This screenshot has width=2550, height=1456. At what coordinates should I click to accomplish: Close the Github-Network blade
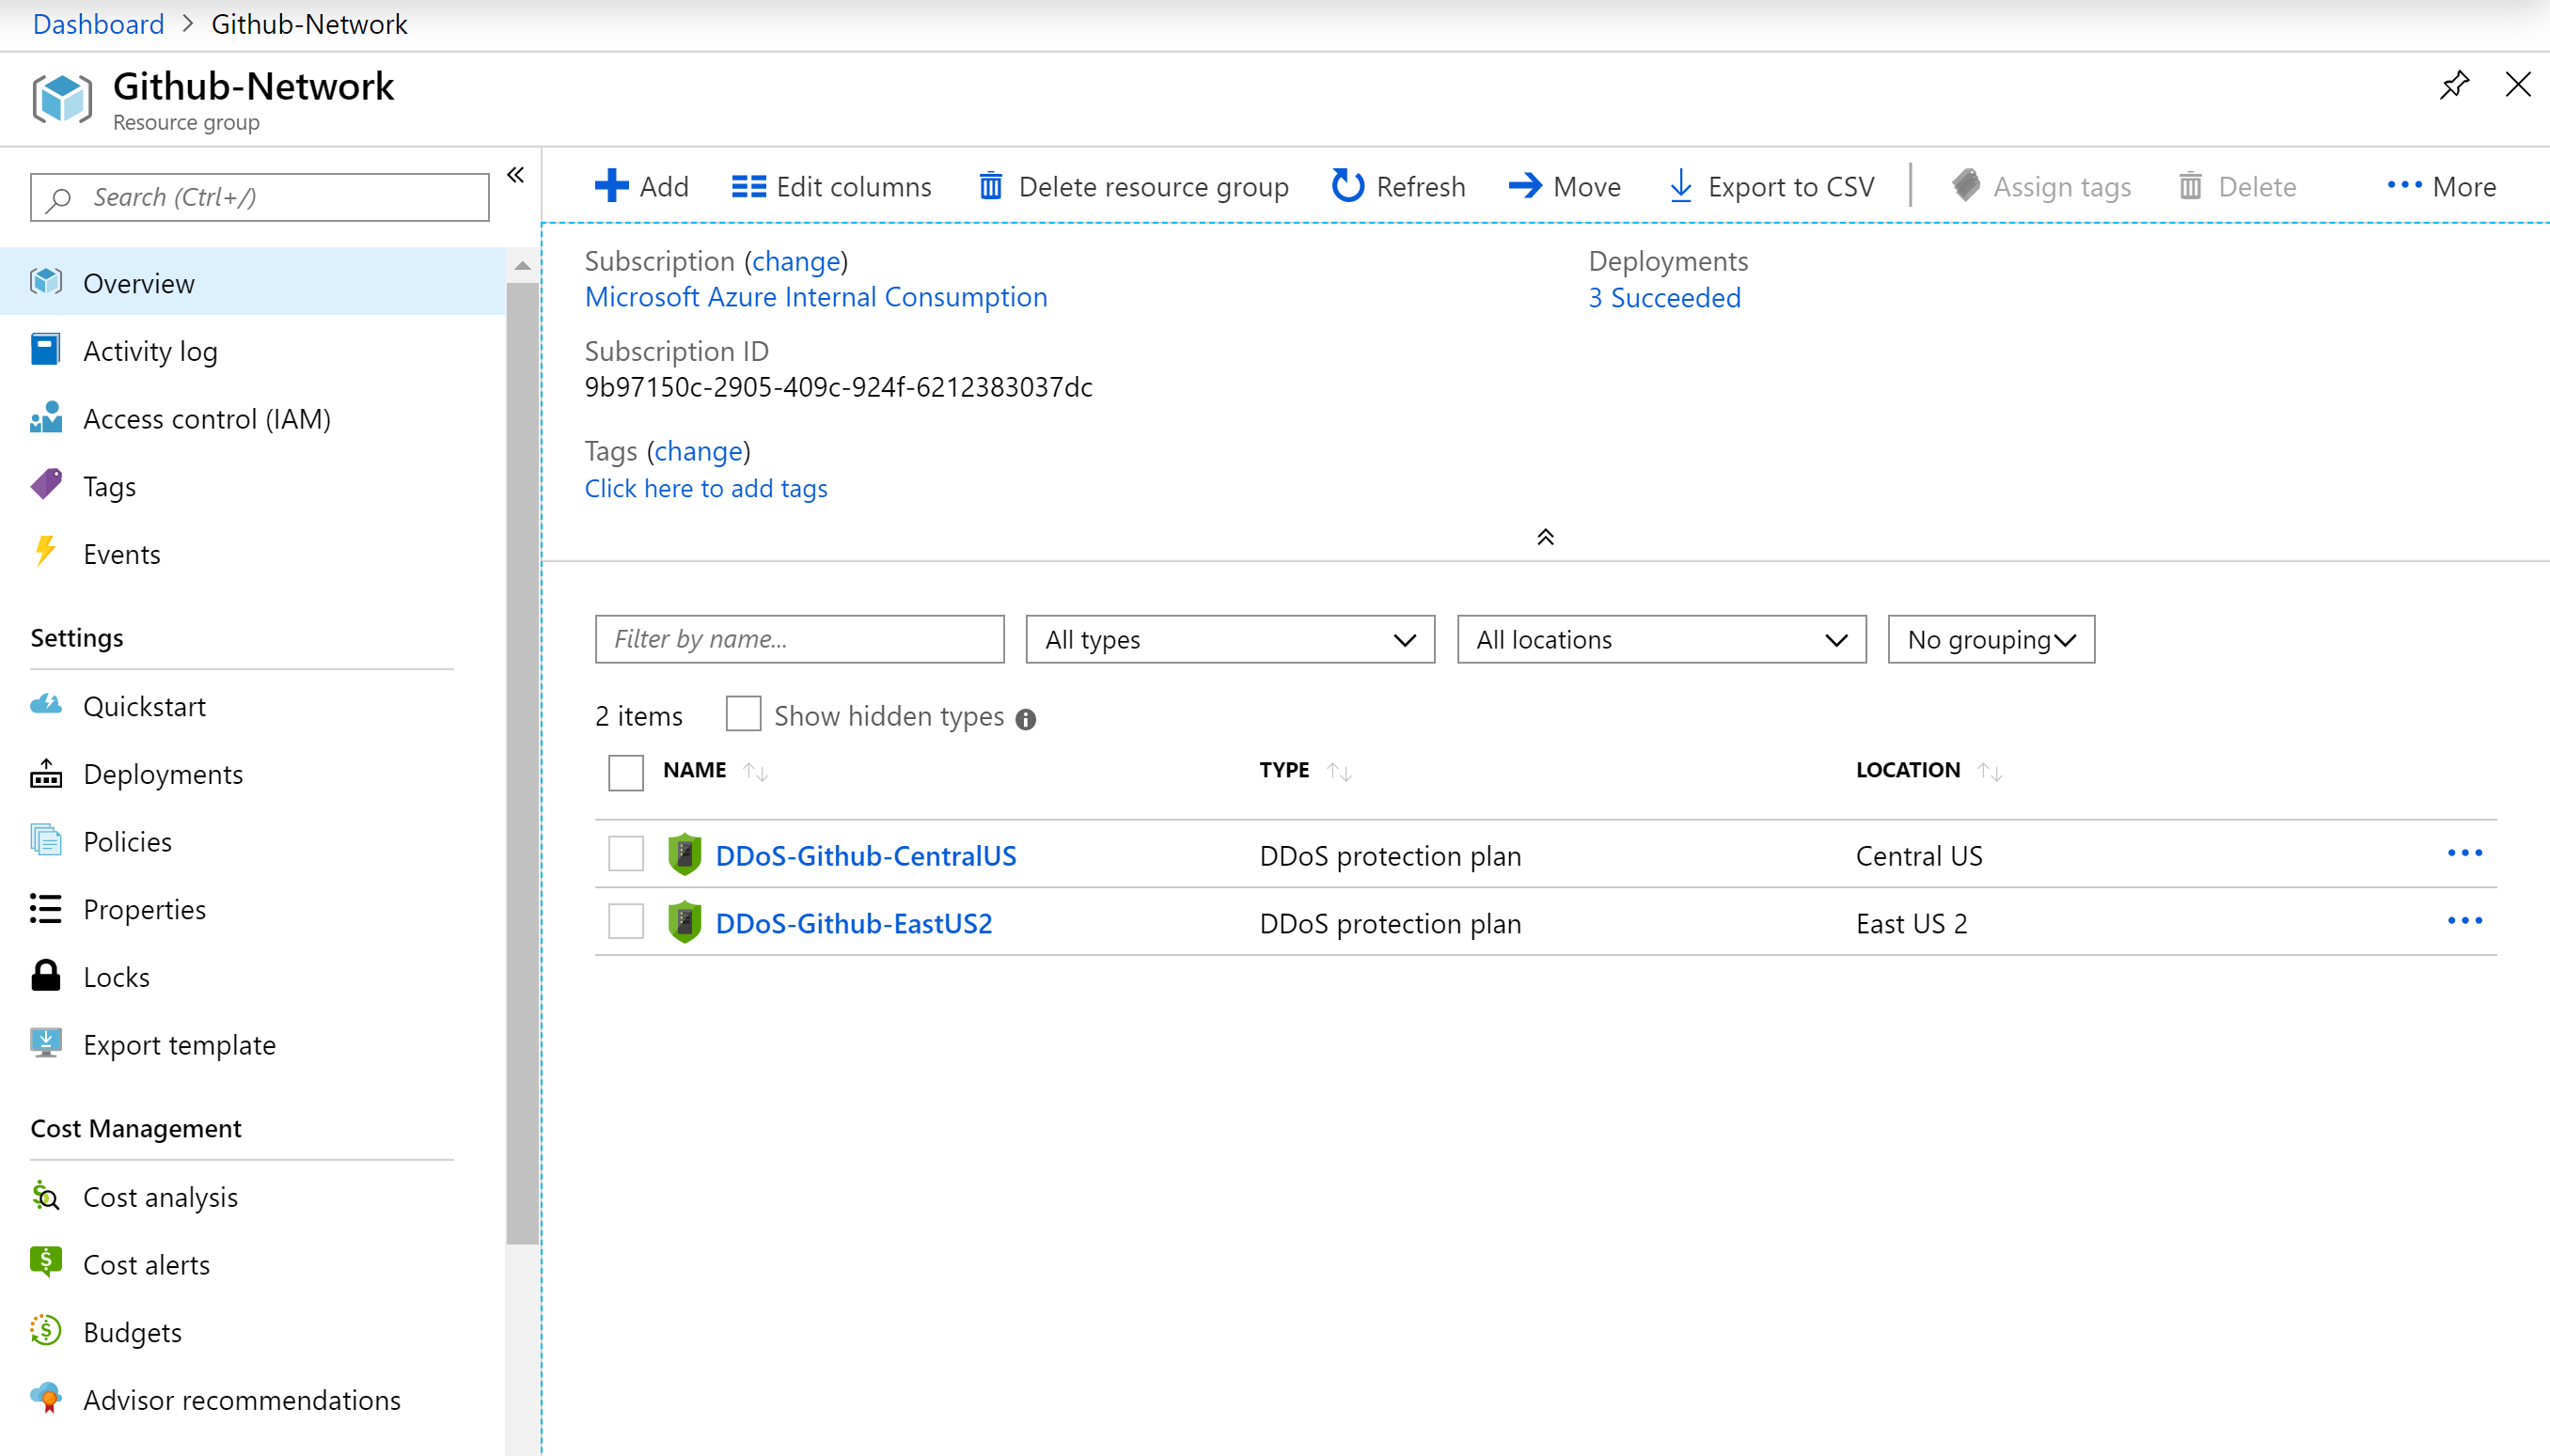(2517, 85)
